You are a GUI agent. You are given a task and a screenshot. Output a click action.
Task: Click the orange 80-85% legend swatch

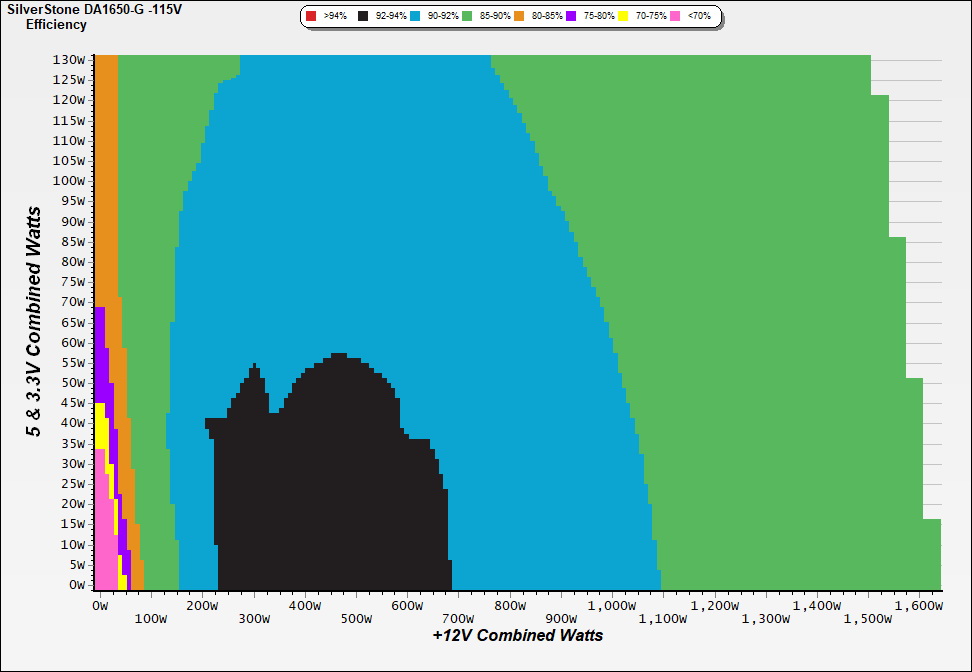tap(519, 17)
